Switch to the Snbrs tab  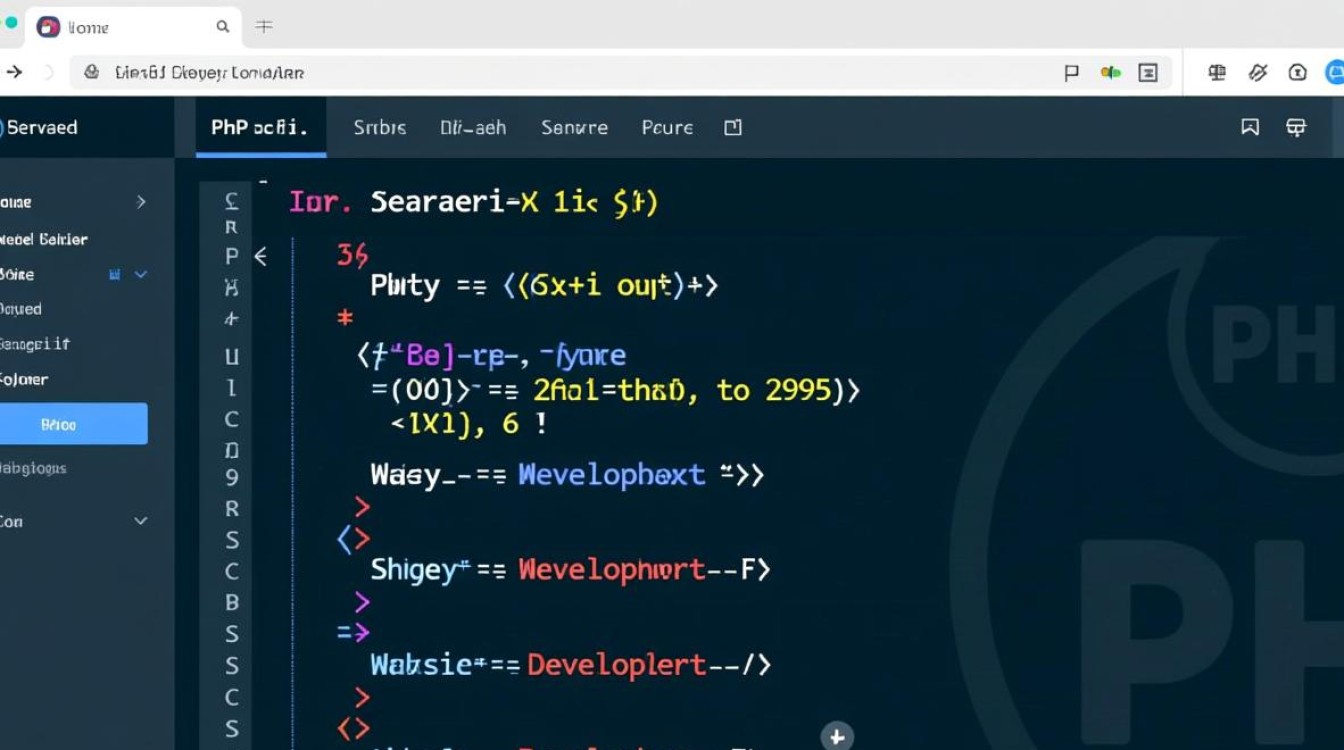coord(380,127)
